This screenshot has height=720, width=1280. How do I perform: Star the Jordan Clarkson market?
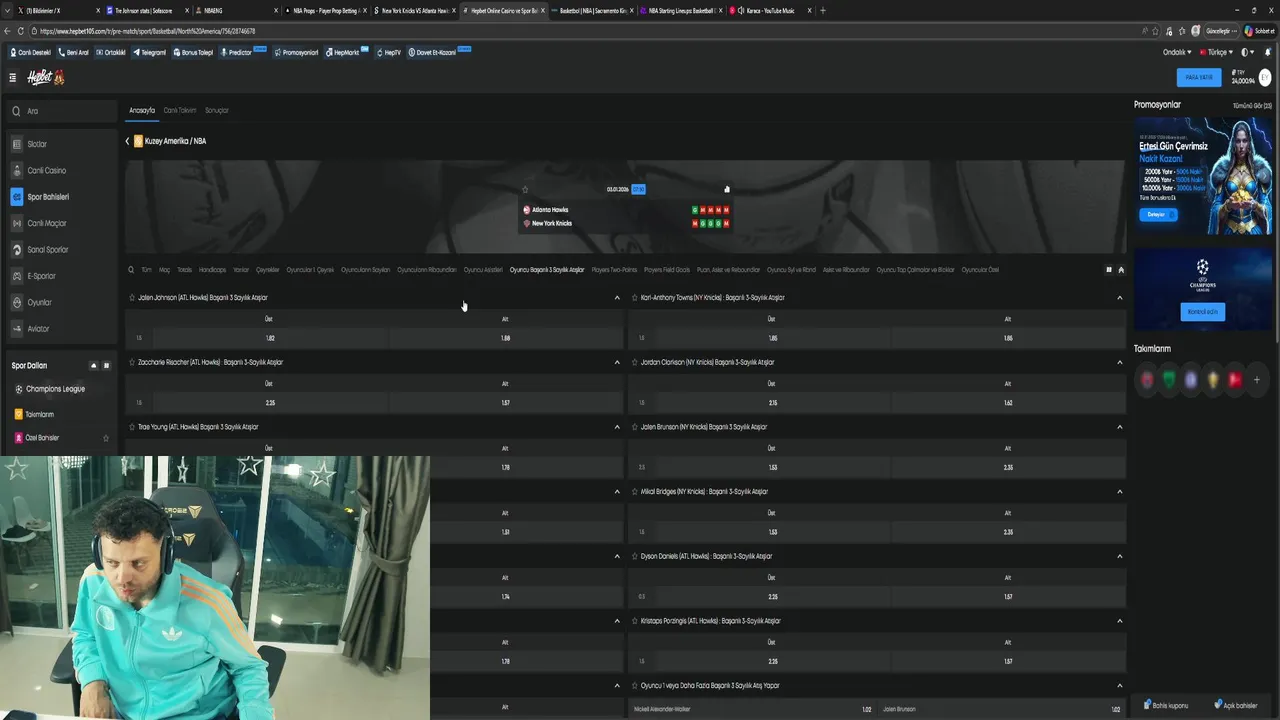point(635,362)
